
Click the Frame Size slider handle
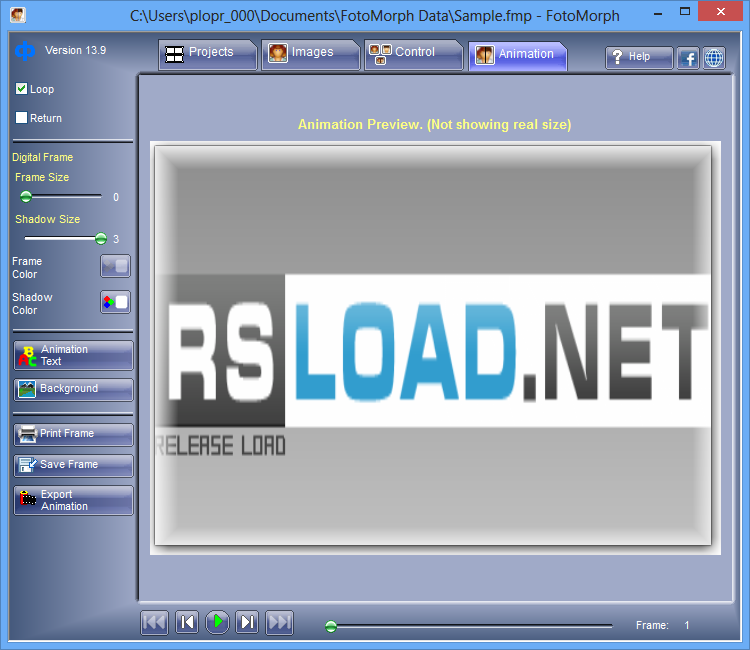[26, 196]
